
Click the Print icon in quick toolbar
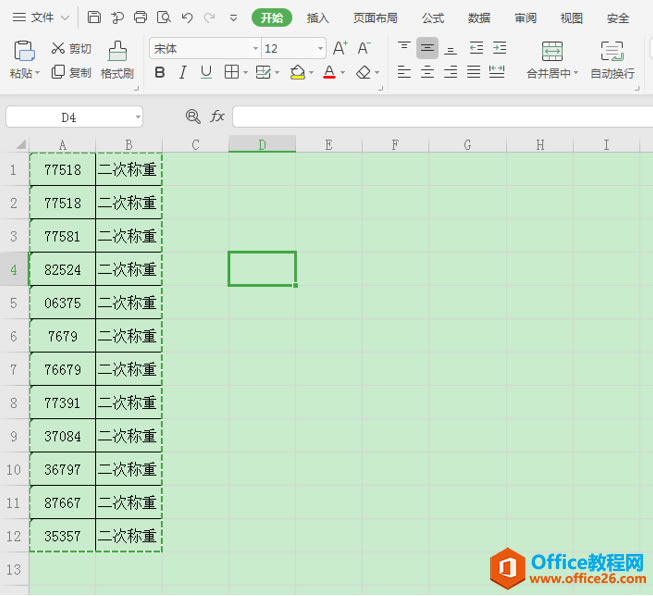pos(140,17)
